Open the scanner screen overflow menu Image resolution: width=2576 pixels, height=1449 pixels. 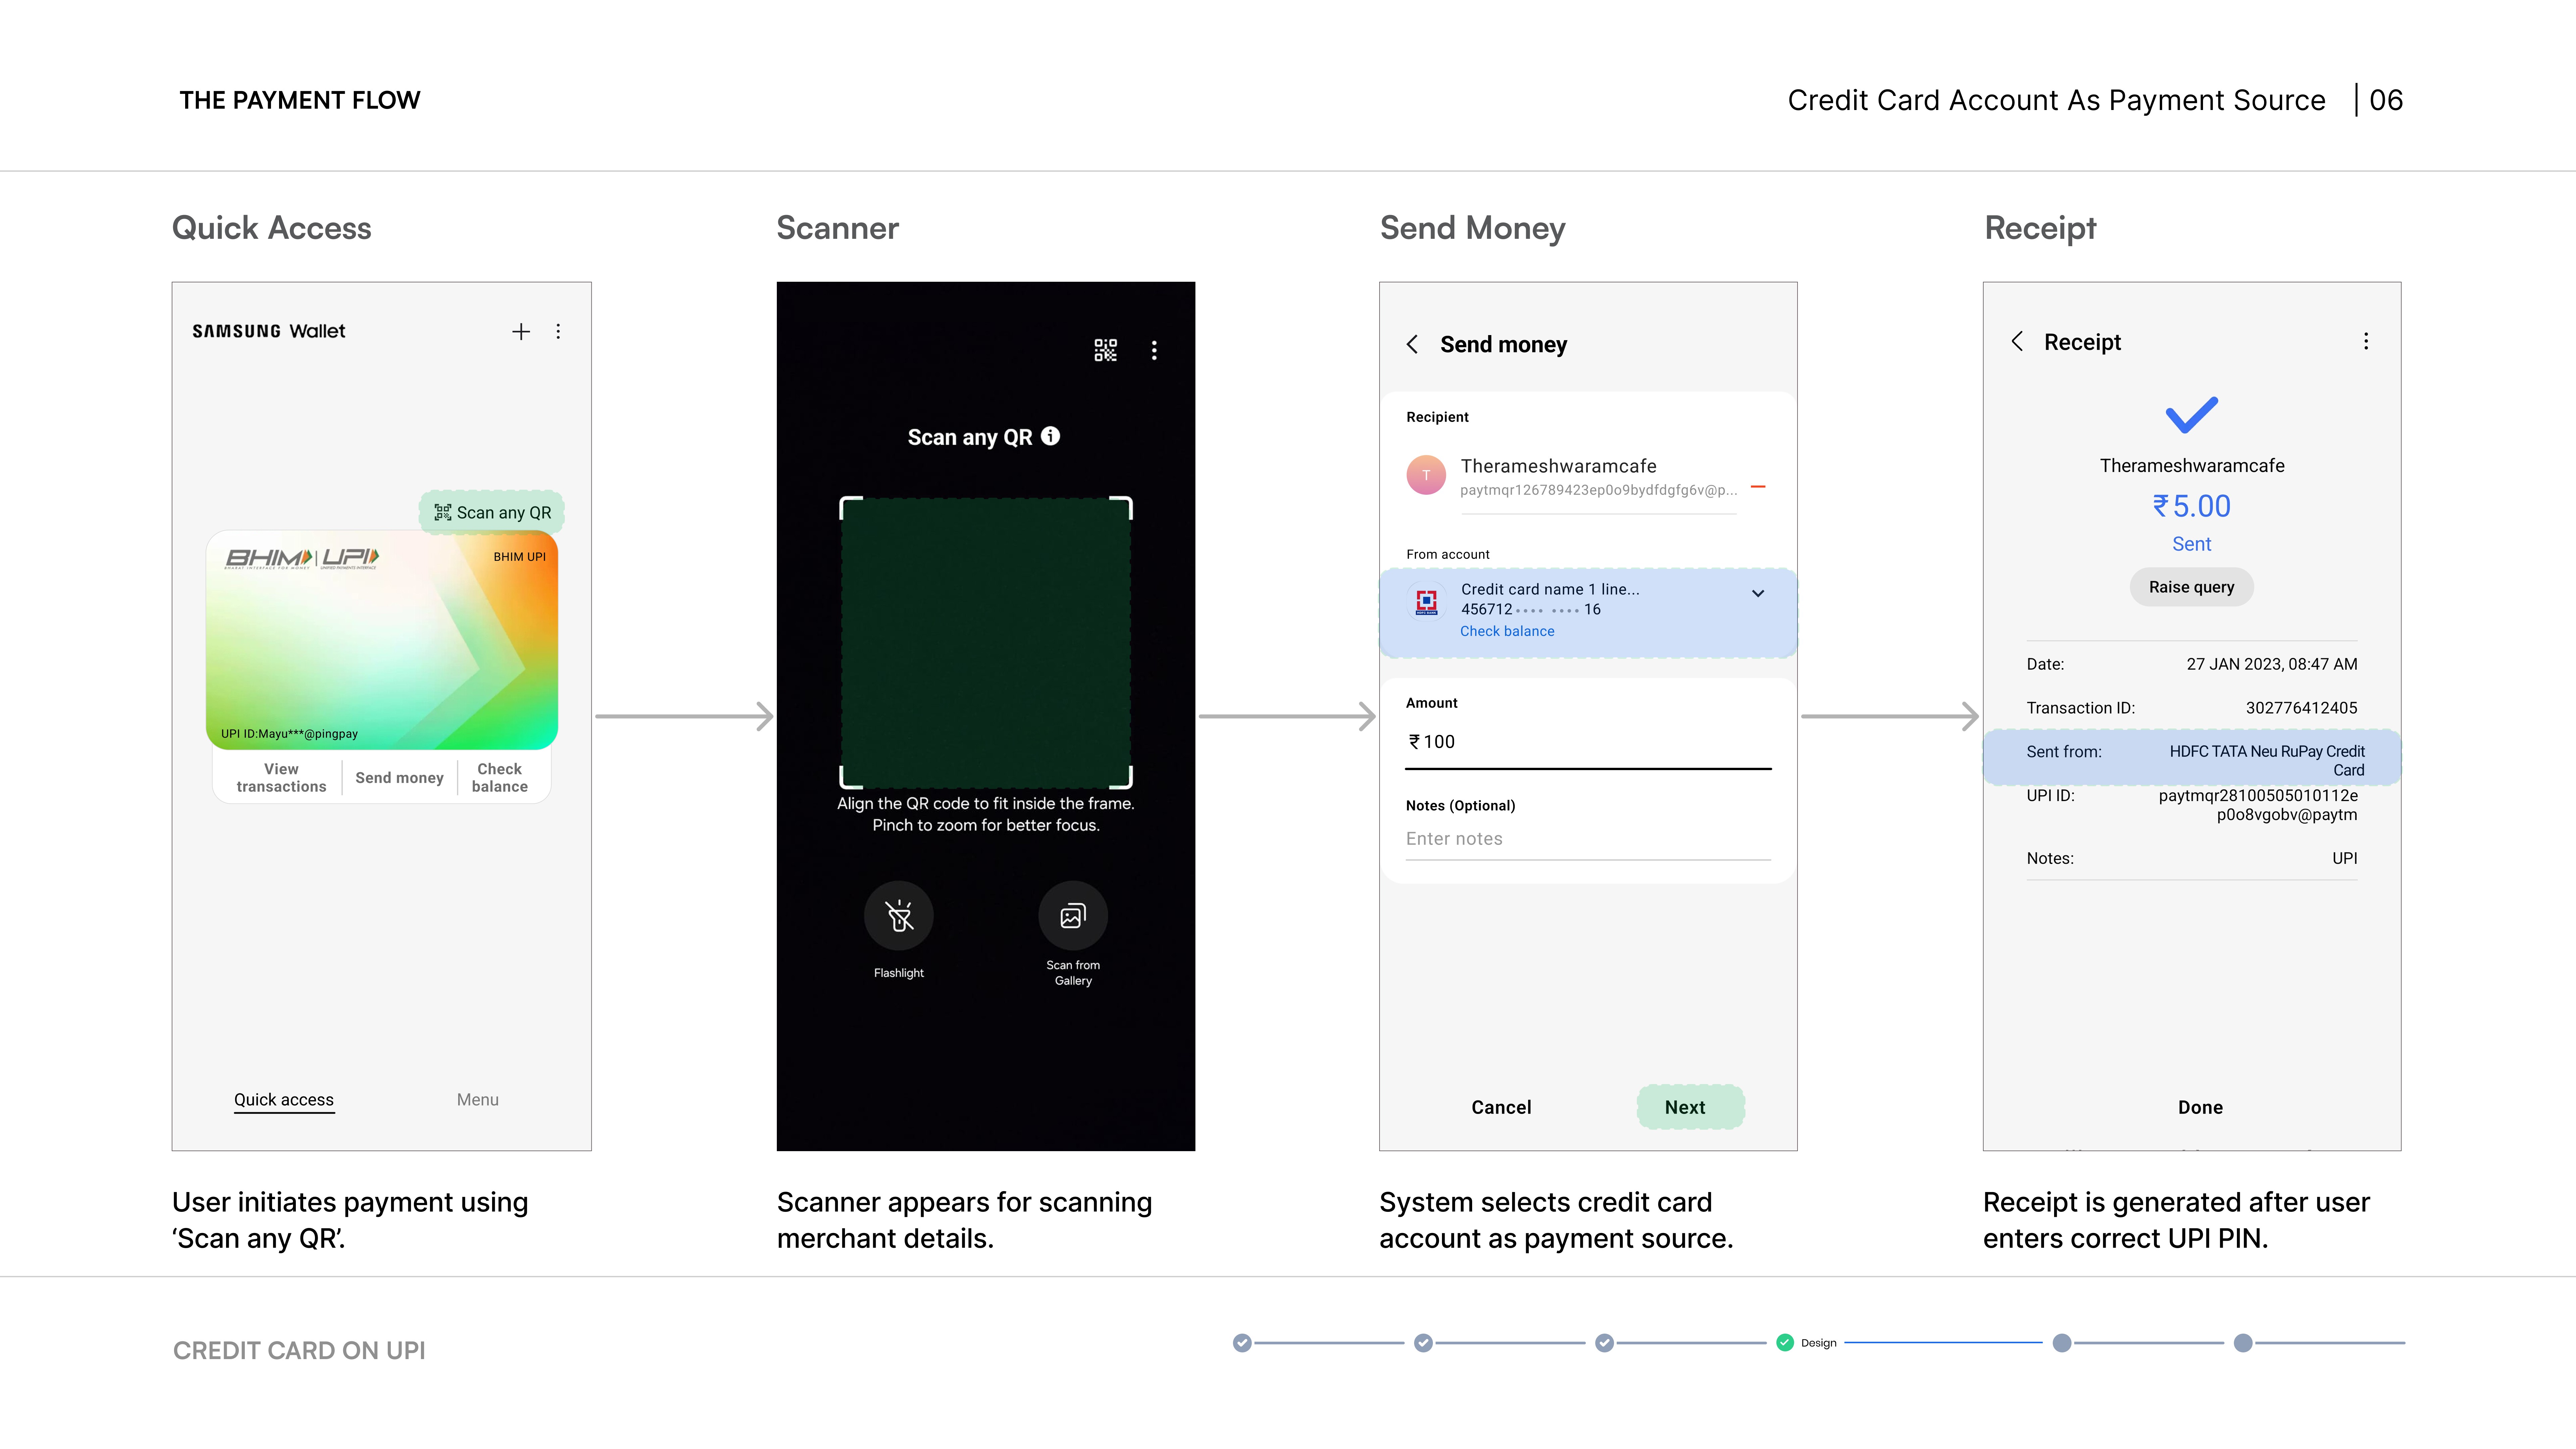point(1154,350)
